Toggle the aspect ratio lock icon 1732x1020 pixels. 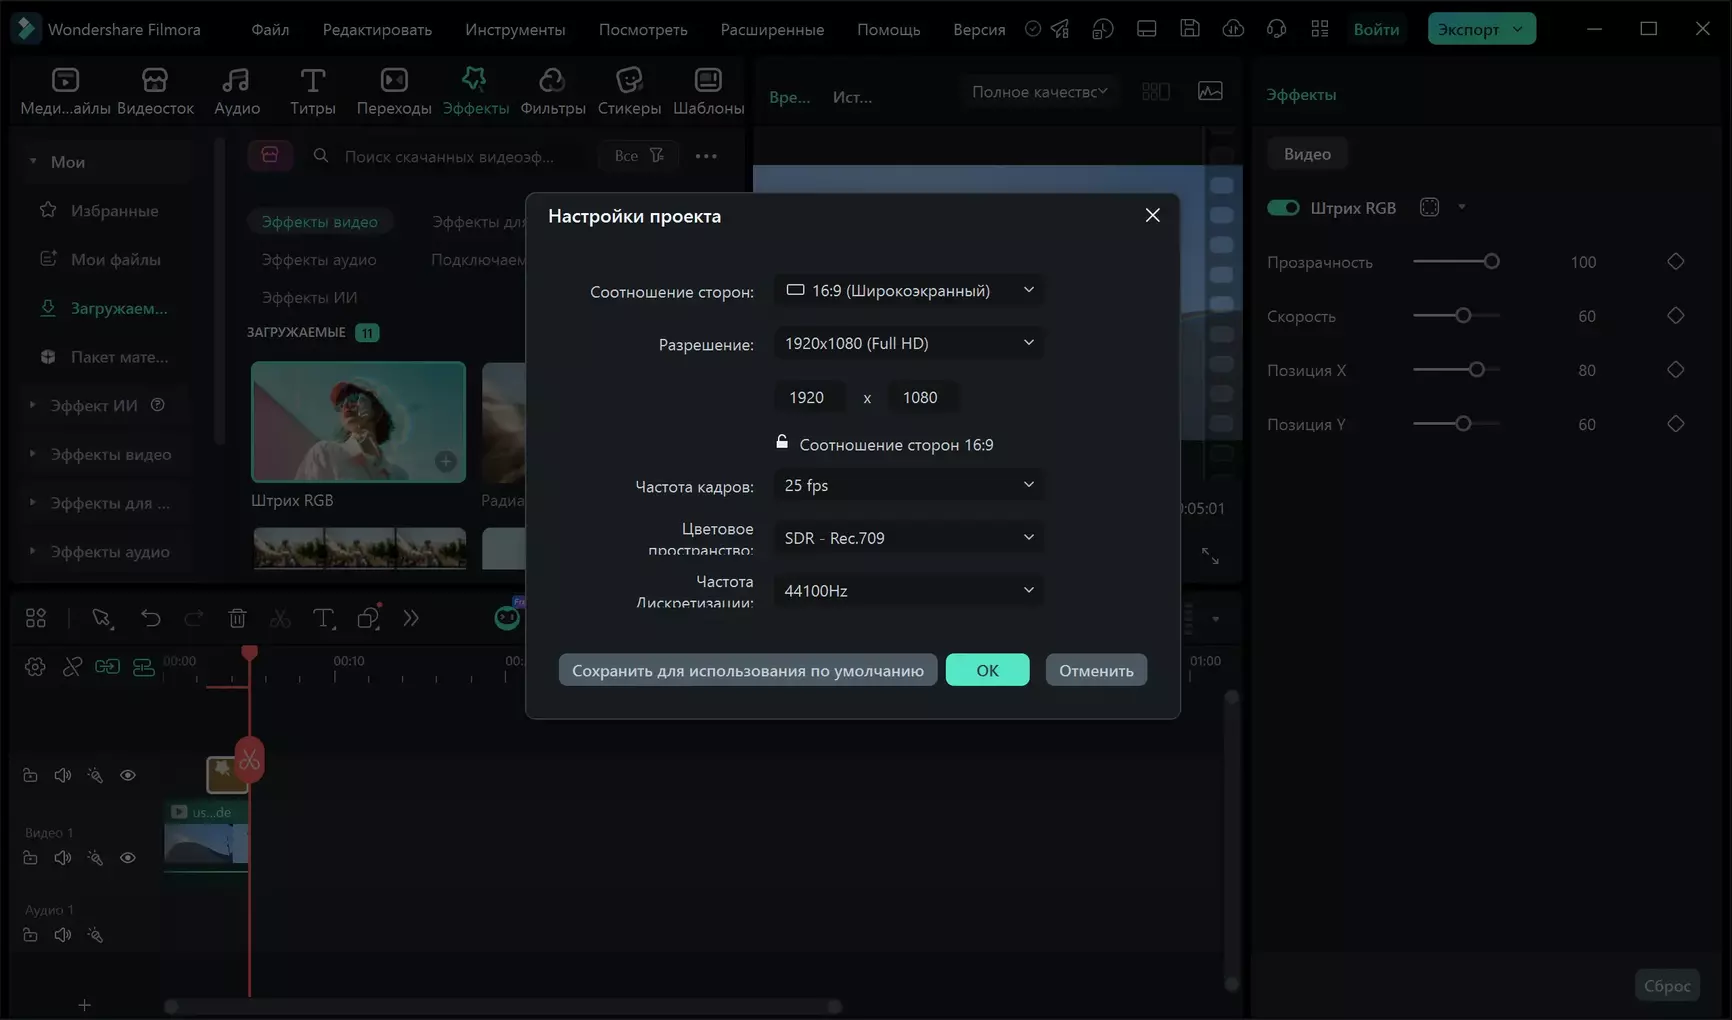coord(782,442)
